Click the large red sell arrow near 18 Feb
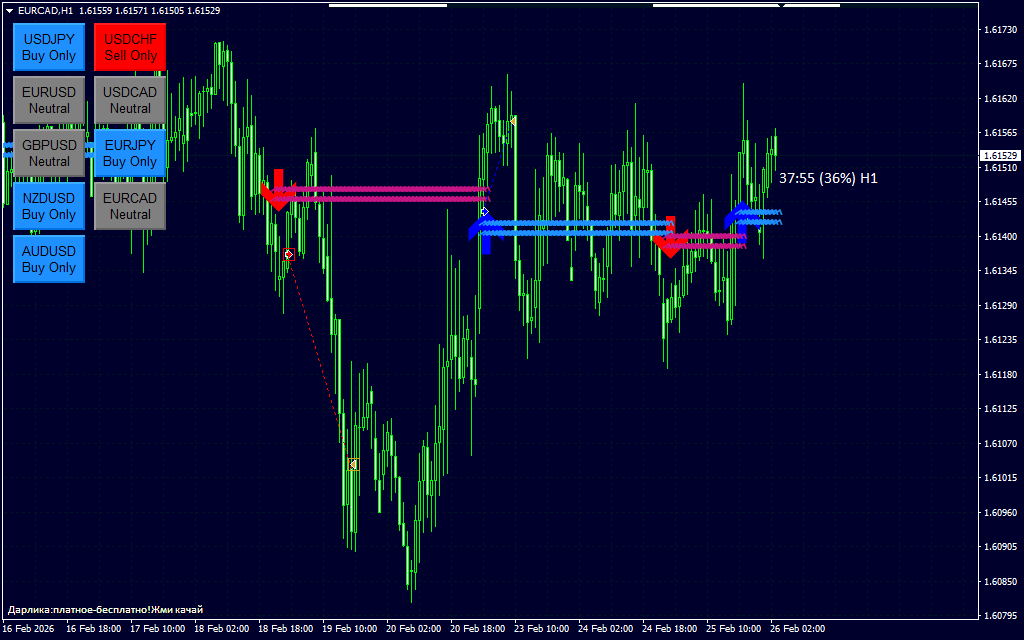 tap(278, 191)
